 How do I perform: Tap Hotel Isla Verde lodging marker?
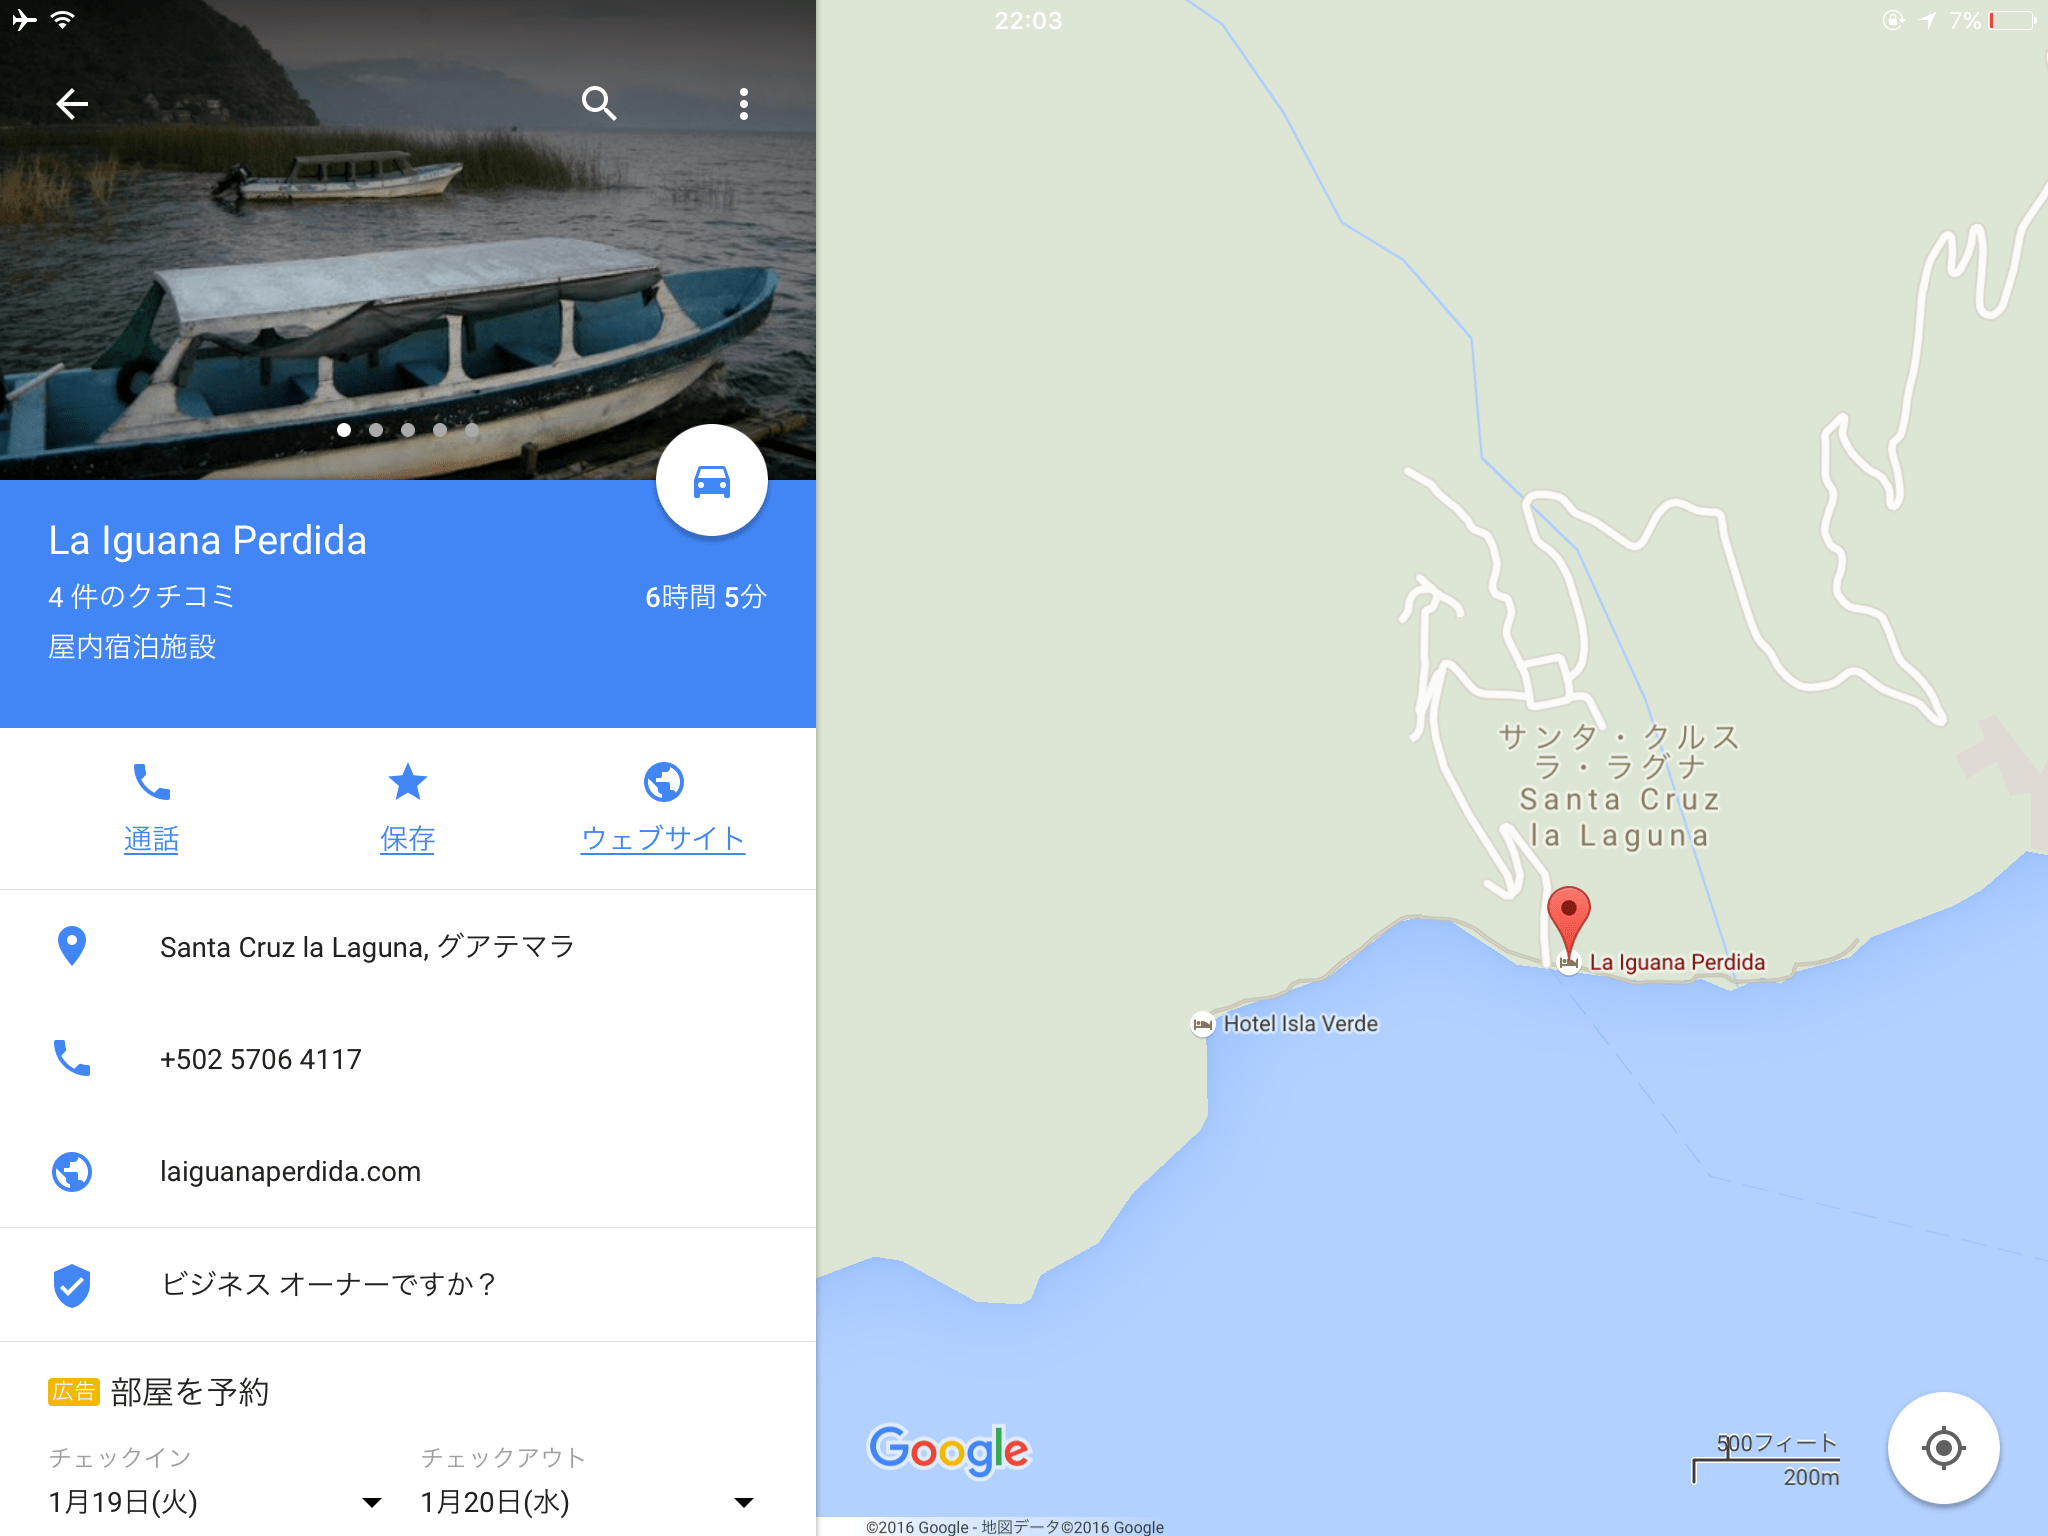pyautogui.click(x=1202, y=1024)
